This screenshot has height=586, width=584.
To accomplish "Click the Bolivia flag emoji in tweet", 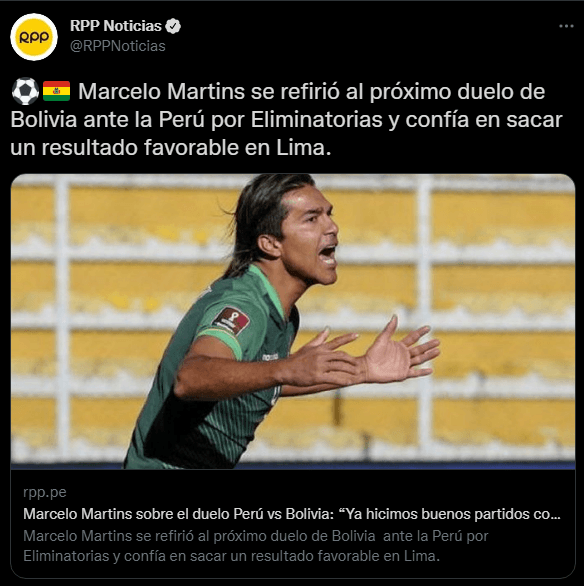I will coord(56,91).
